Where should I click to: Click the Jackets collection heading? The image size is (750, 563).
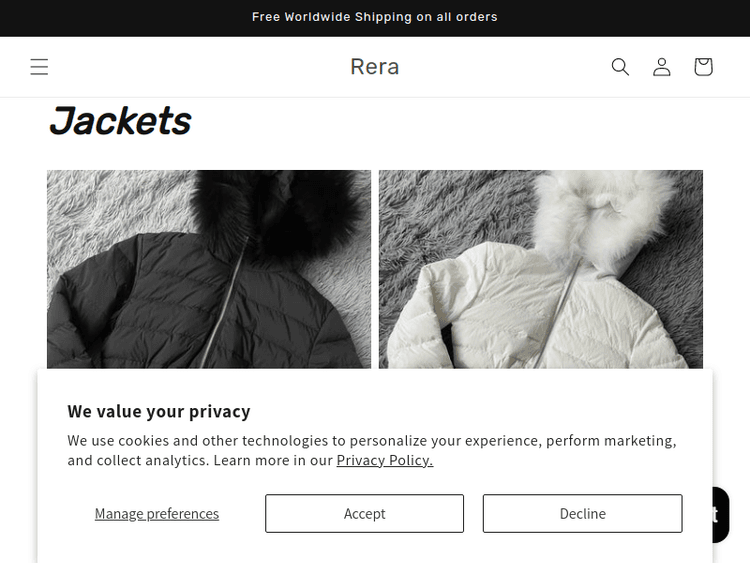tap(120, 121)
